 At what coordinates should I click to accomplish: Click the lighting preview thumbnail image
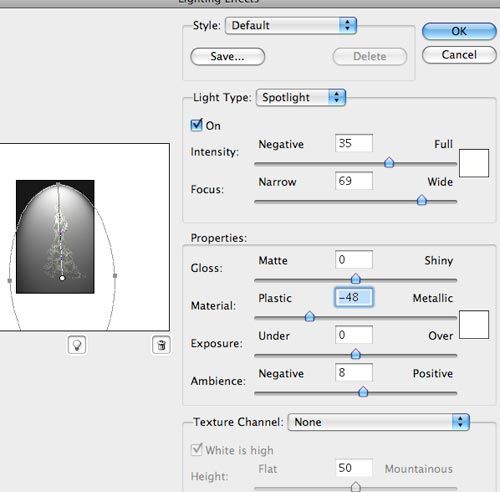pyautogui.click(x=55, y=237)
